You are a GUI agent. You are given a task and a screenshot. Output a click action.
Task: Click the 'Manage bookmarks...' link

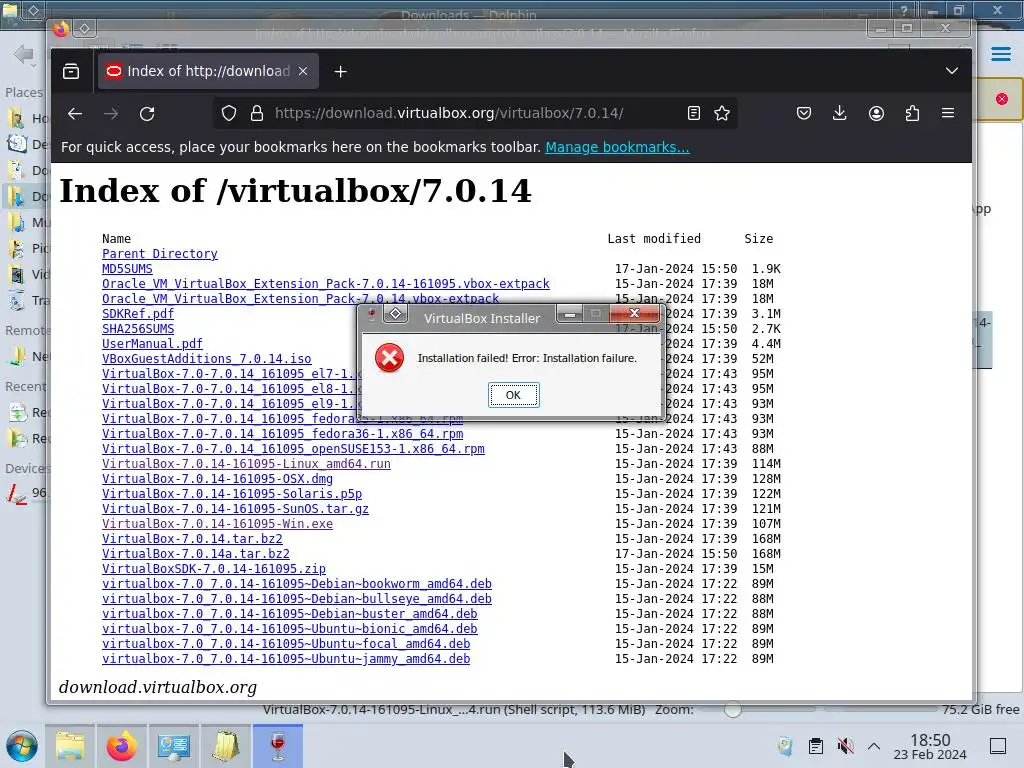click(617, 147)
